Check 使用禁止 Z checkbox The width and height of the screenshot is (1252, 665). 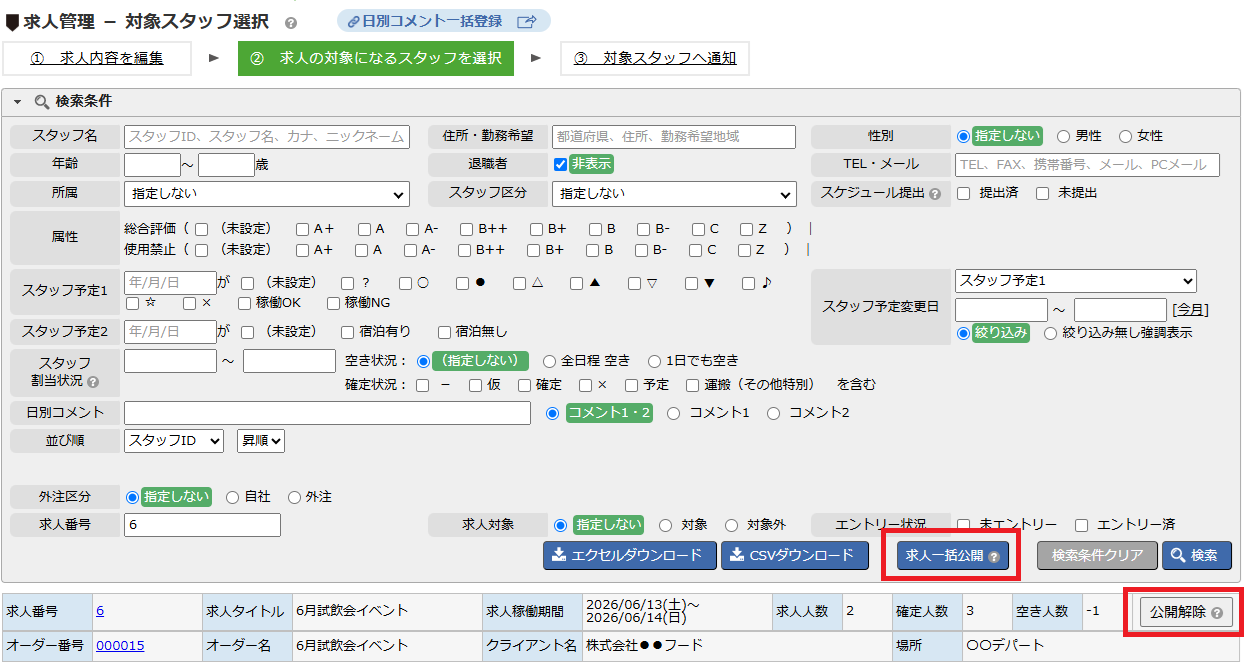(745, 250)
